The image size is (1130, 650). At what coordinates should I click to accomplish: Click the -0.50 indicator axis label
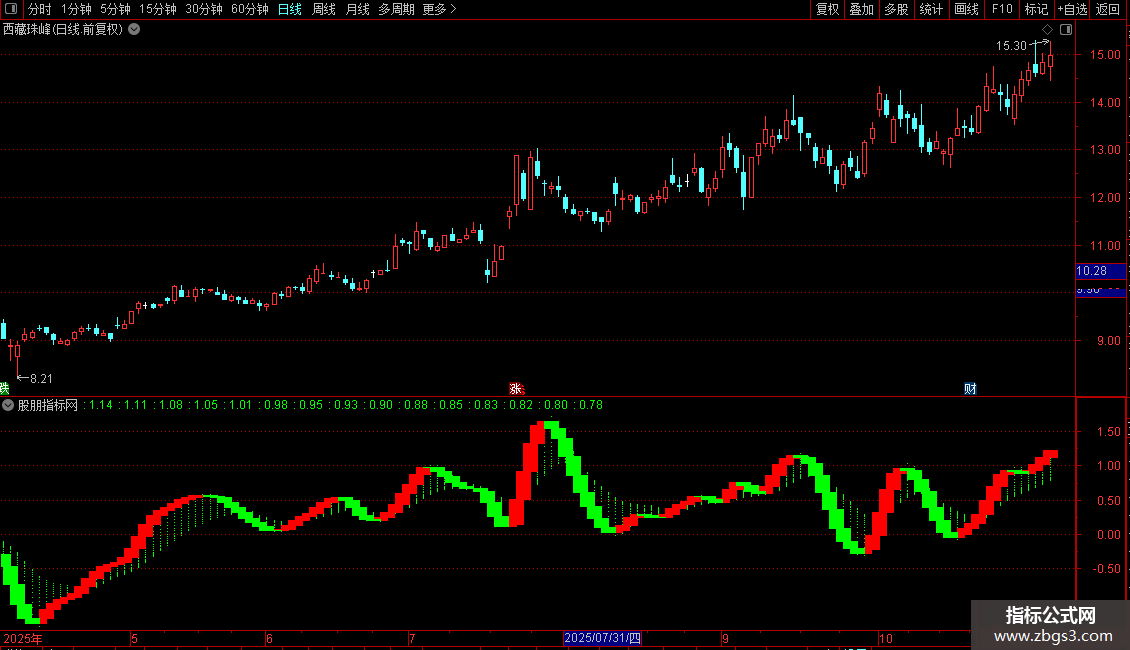click(1106, 569)
